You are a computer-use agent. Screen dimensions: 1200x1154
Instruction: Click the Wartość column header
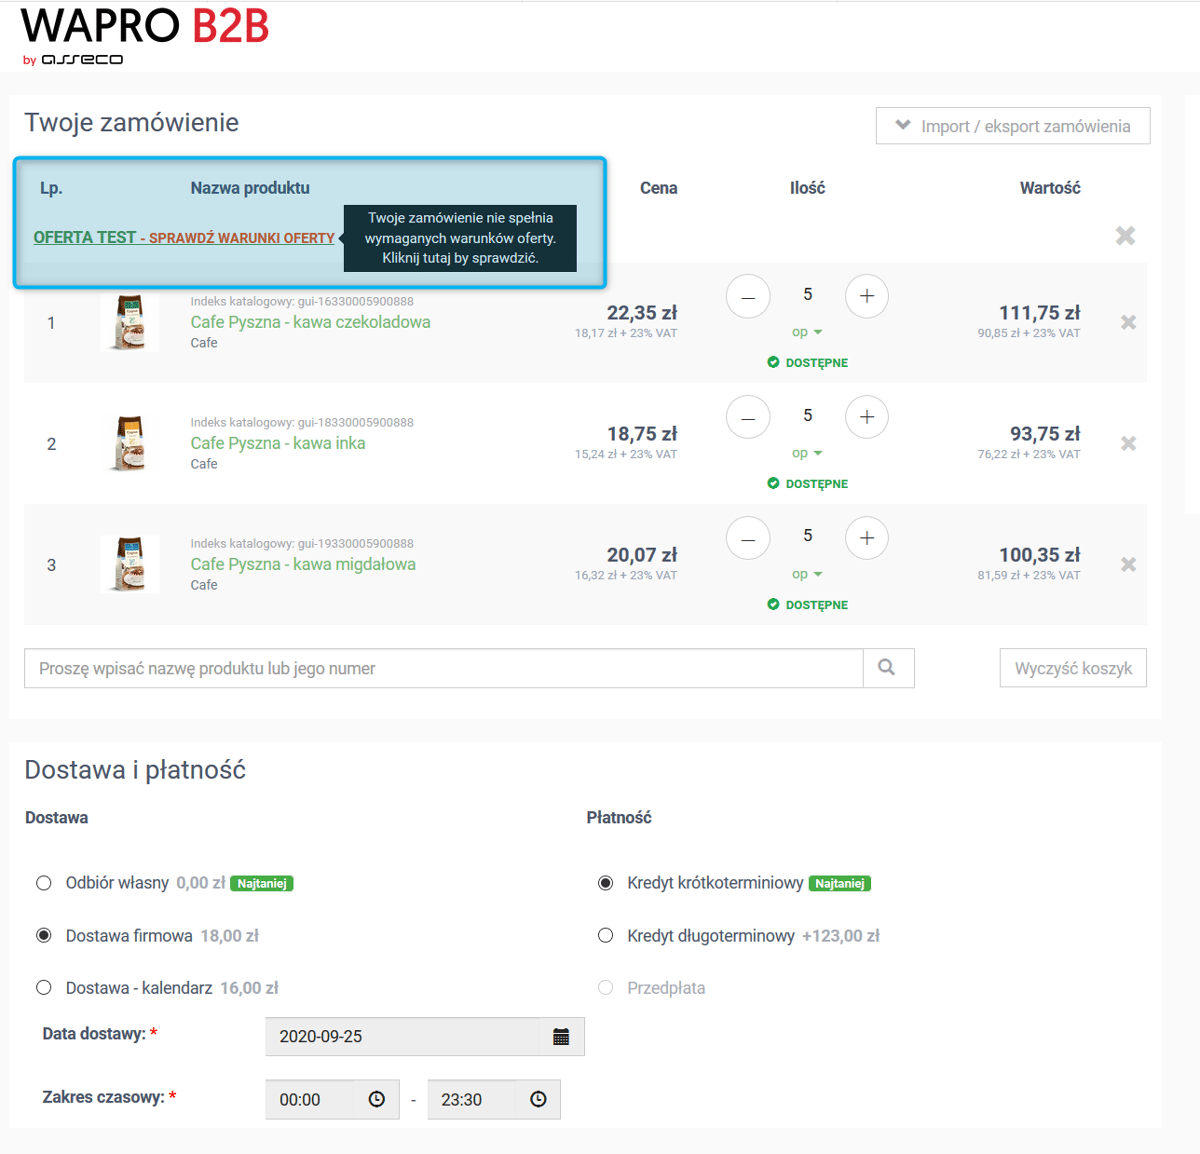click(1050, 188)
